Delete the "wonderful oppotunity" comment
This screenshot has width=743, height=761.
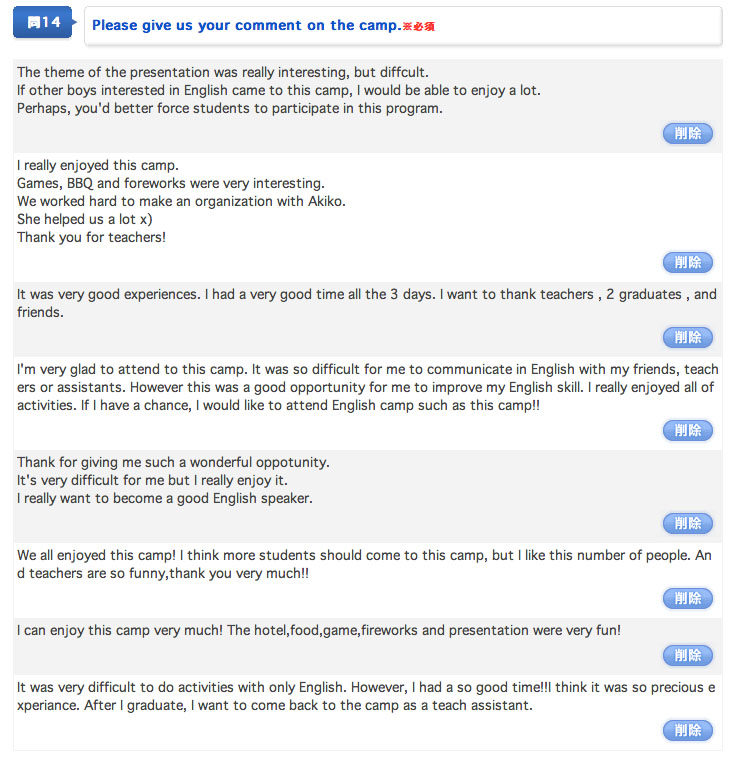click(x=687, y=524)
